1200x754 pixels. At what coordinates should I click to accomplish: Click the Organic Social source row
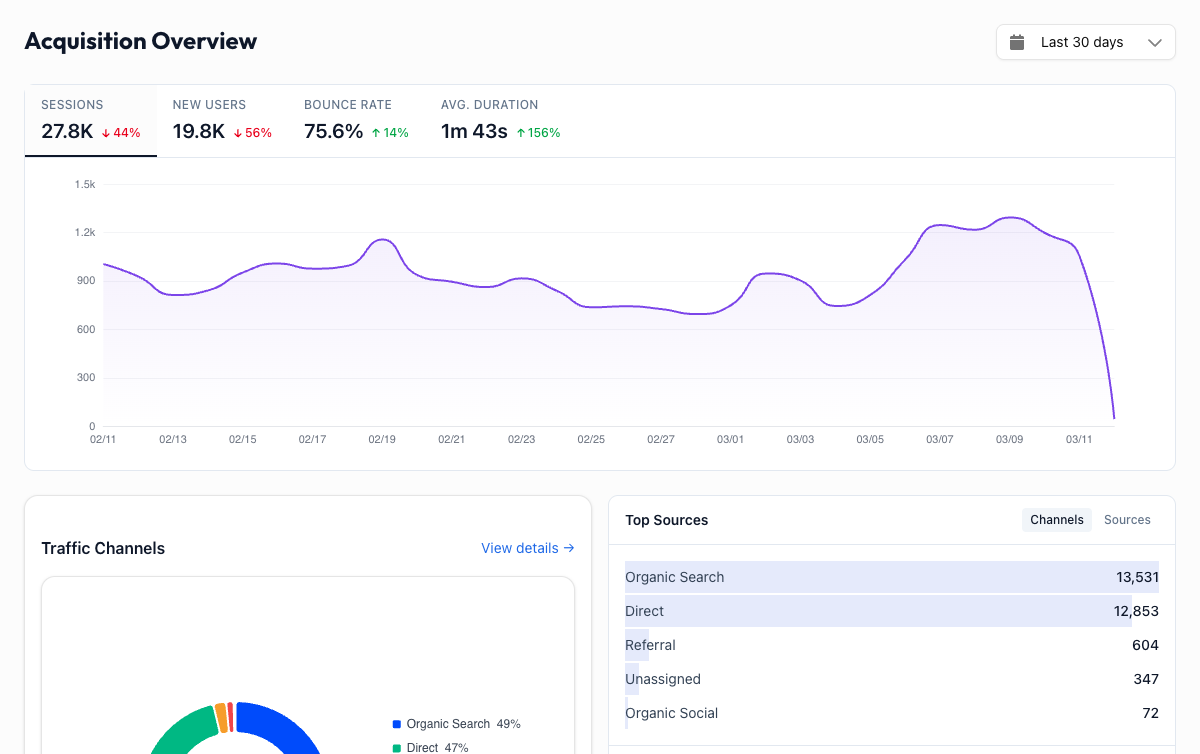pos(891,713)
